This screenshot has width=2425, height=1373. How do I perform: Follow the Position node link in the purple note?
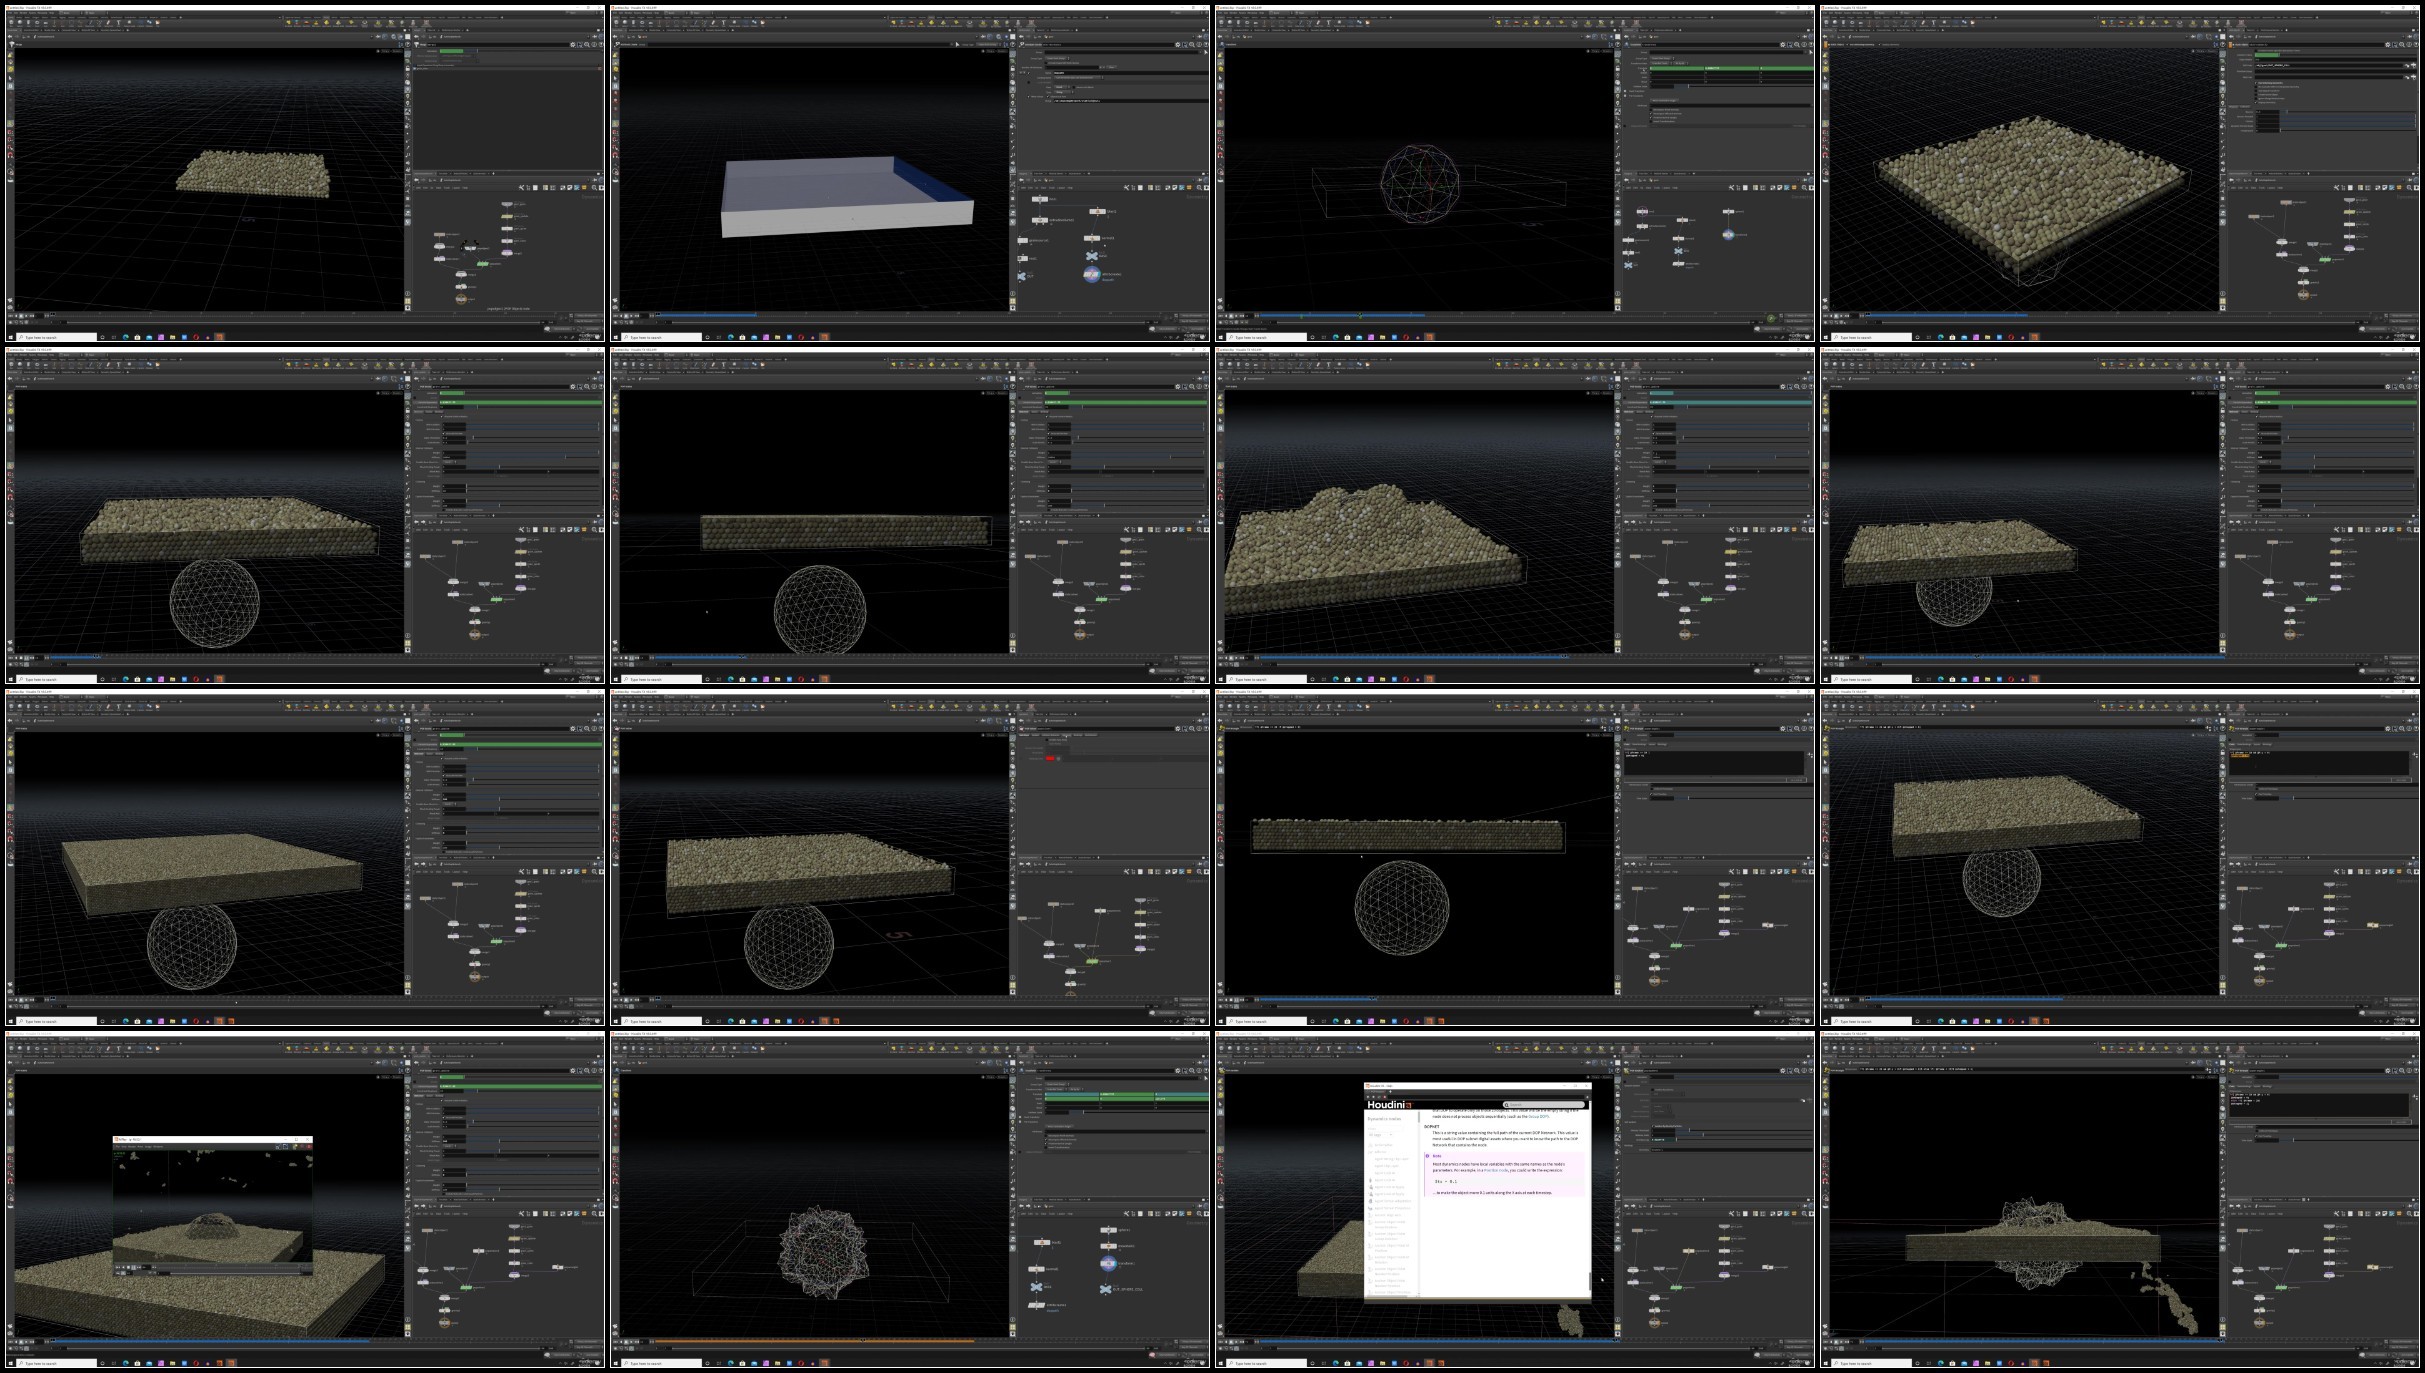pos(1496,1170)
